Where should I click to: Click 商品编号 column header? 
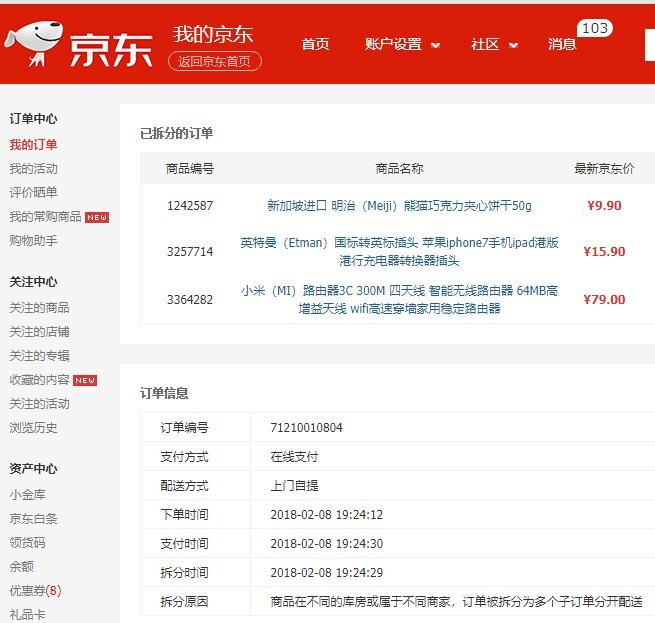coord(190,169)
